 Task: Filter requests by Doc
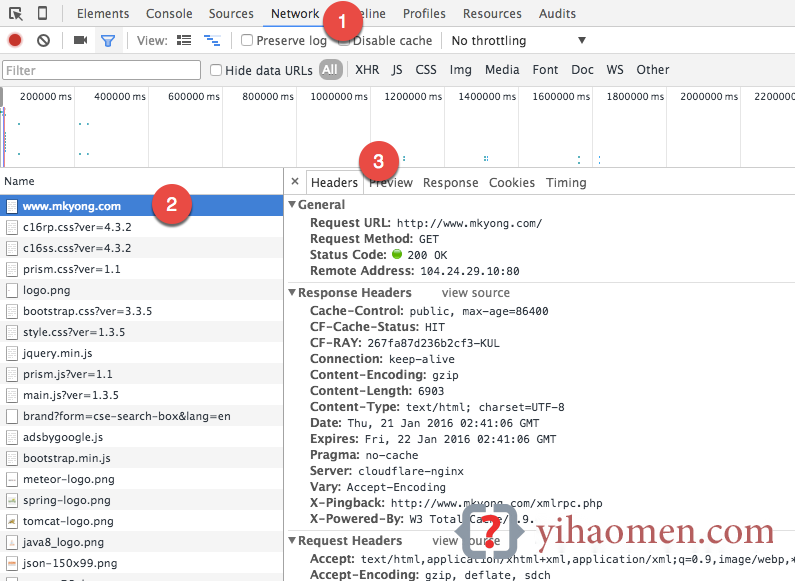tap(582, 69)
